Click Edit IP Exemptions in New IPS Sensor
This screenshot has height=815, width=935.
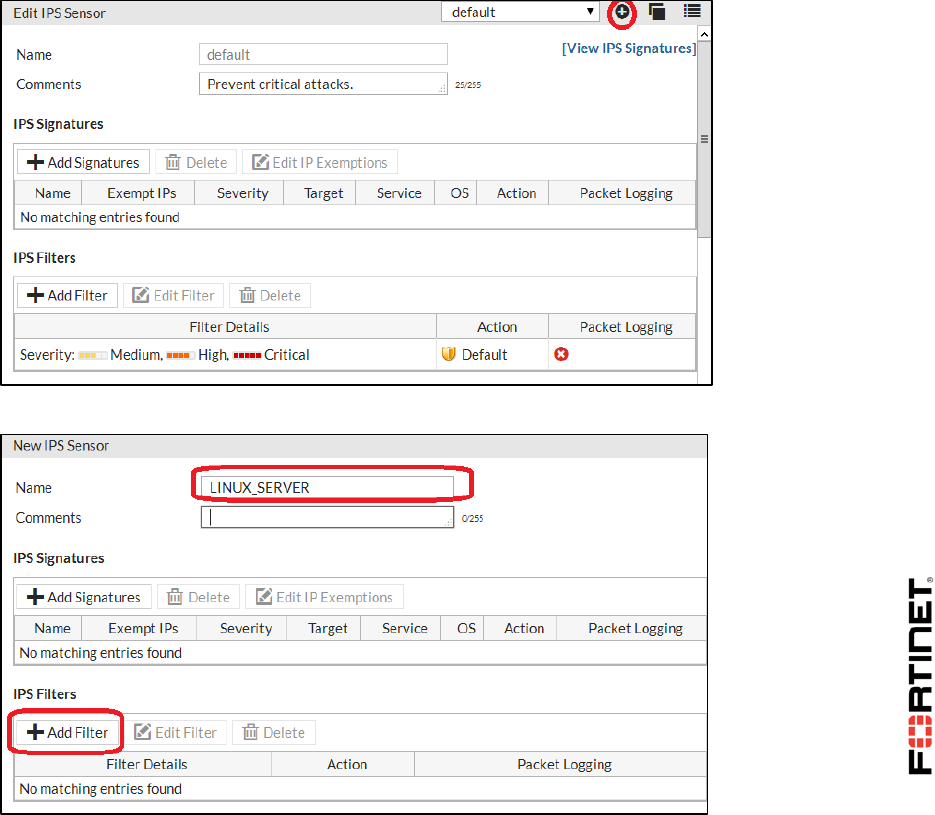(324, 597)
